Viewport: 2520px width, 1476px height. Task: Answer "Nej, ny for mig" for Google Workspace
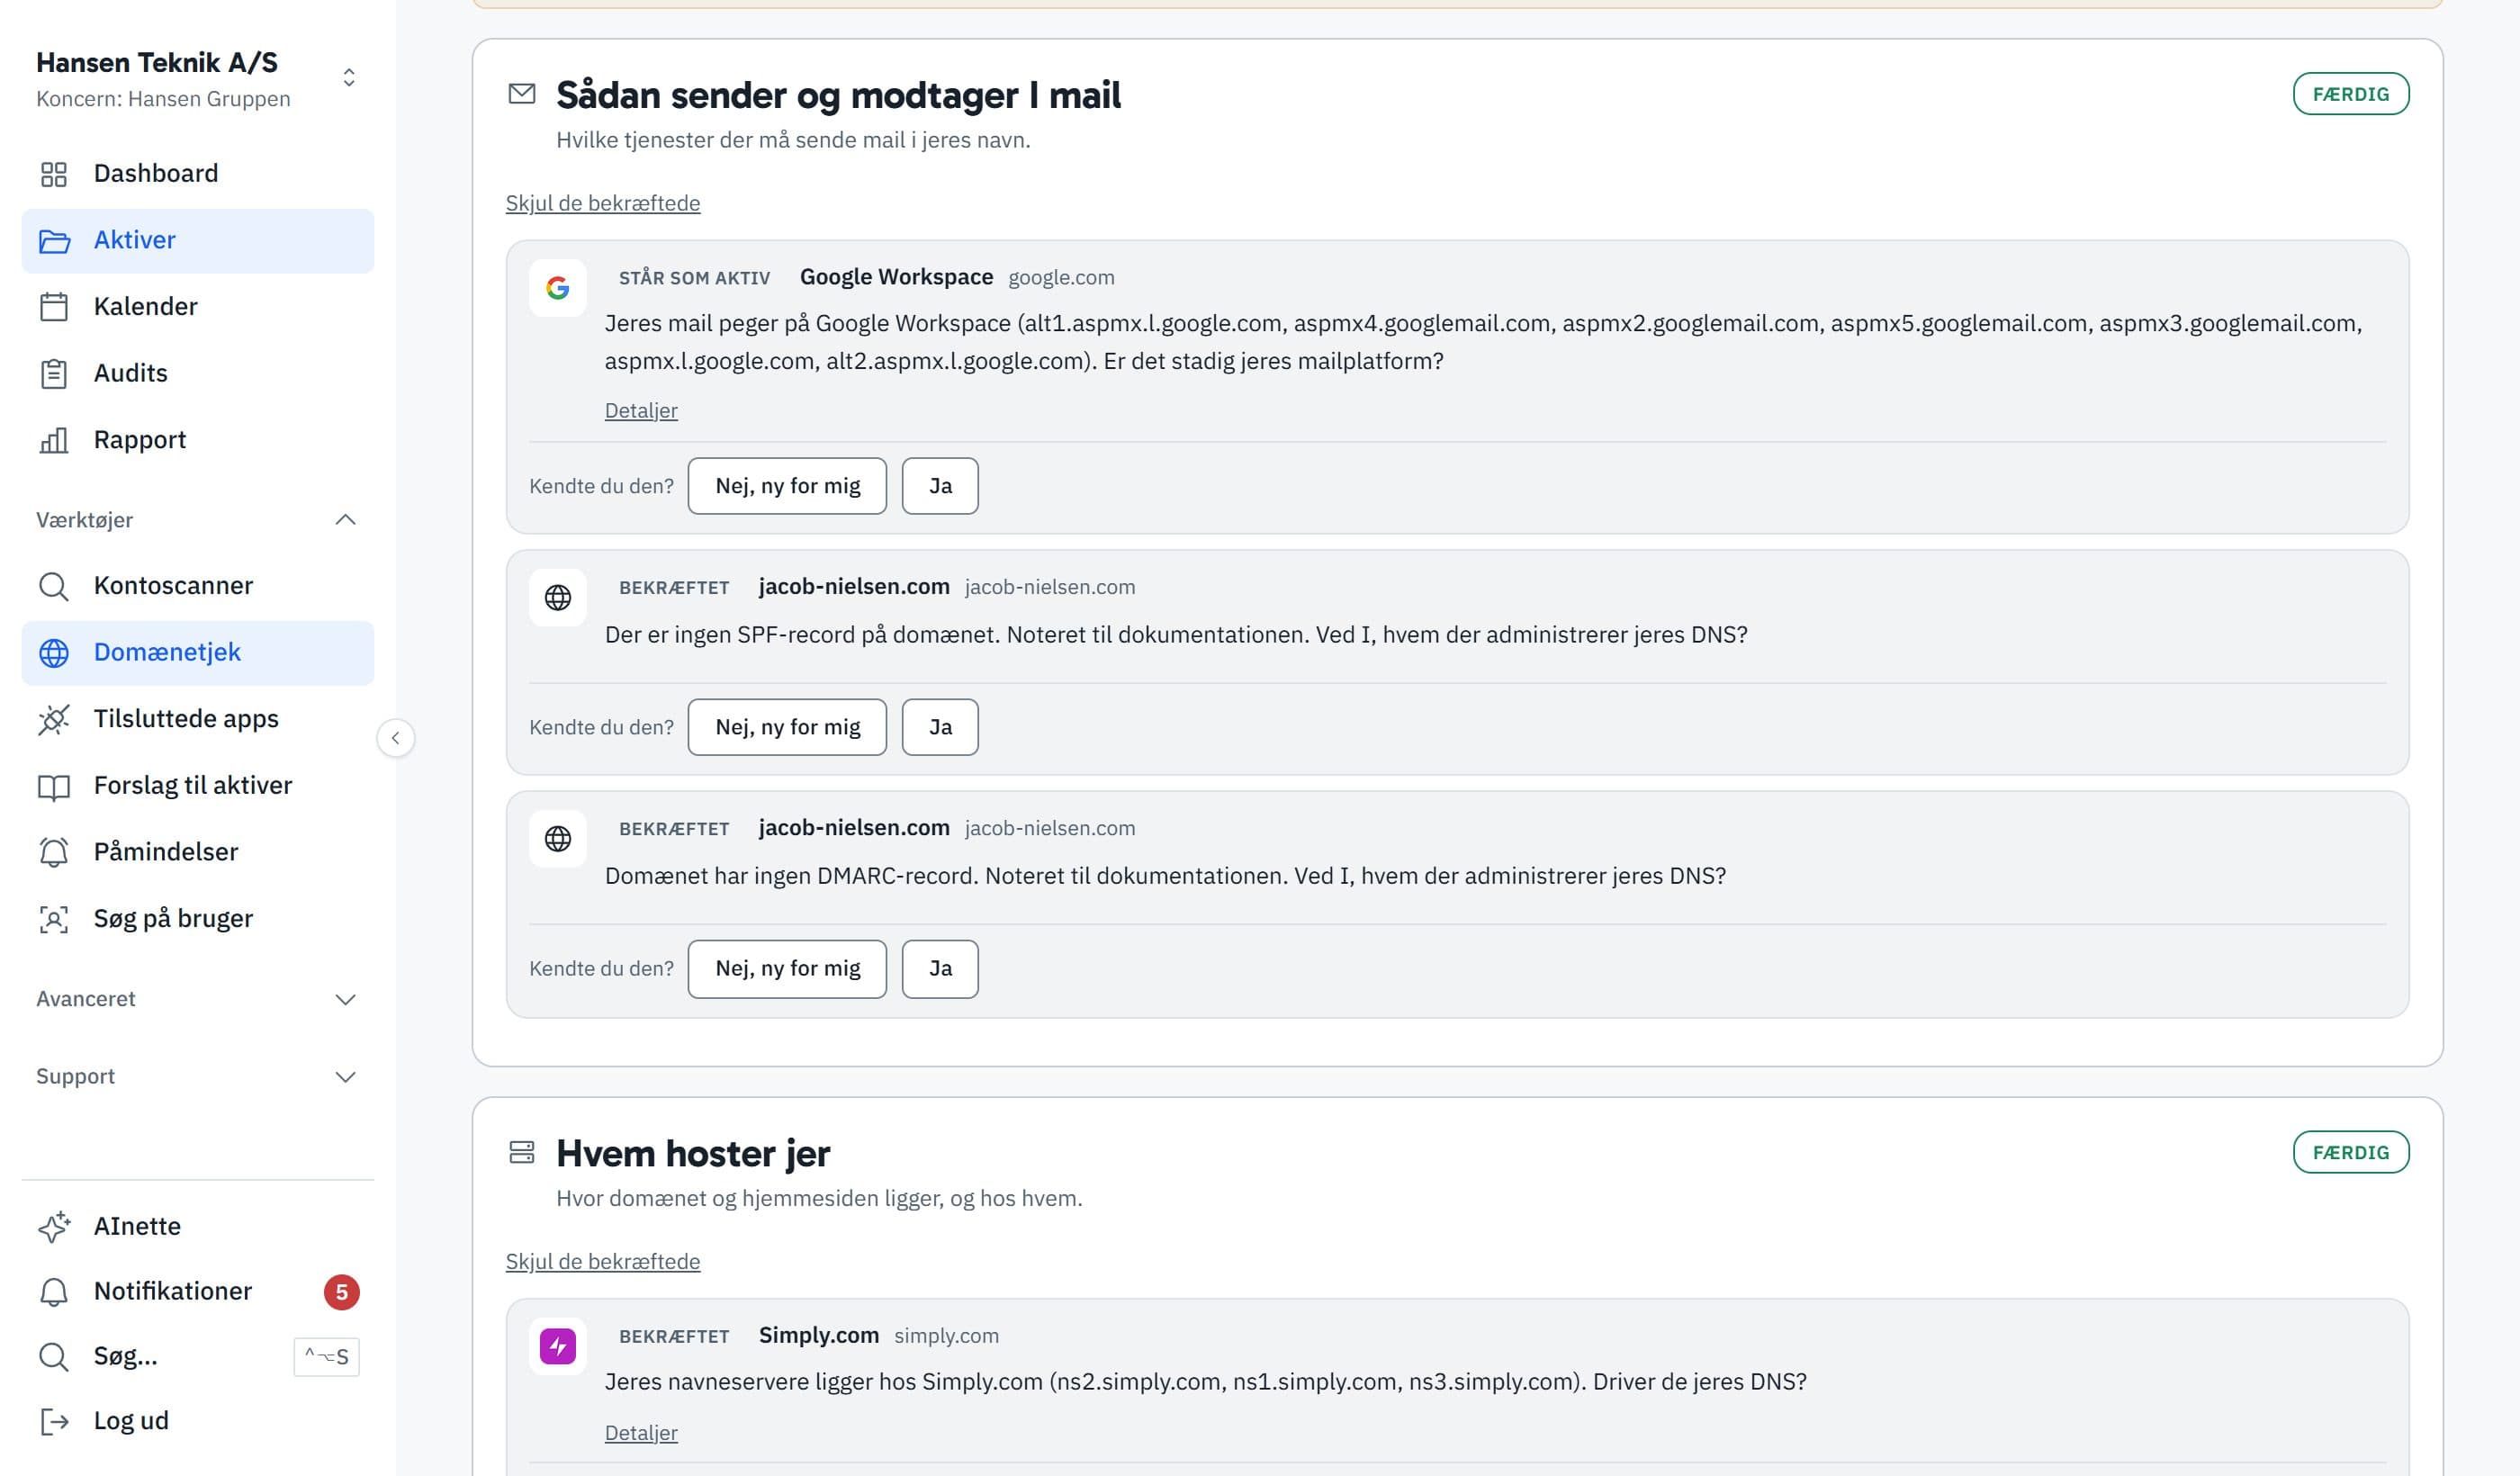click(787, 486)
